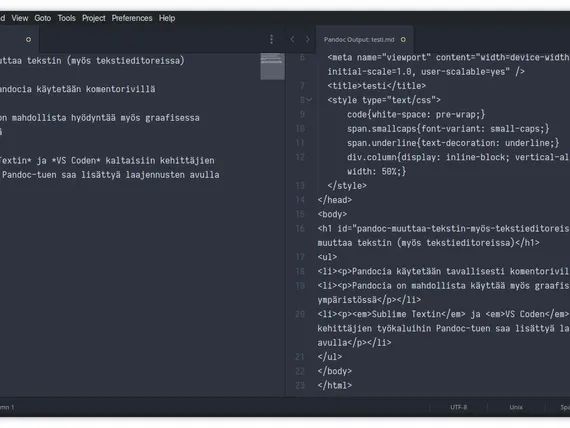Click the column indicator in status bar
570x428 pixels.
coord(7,407)
